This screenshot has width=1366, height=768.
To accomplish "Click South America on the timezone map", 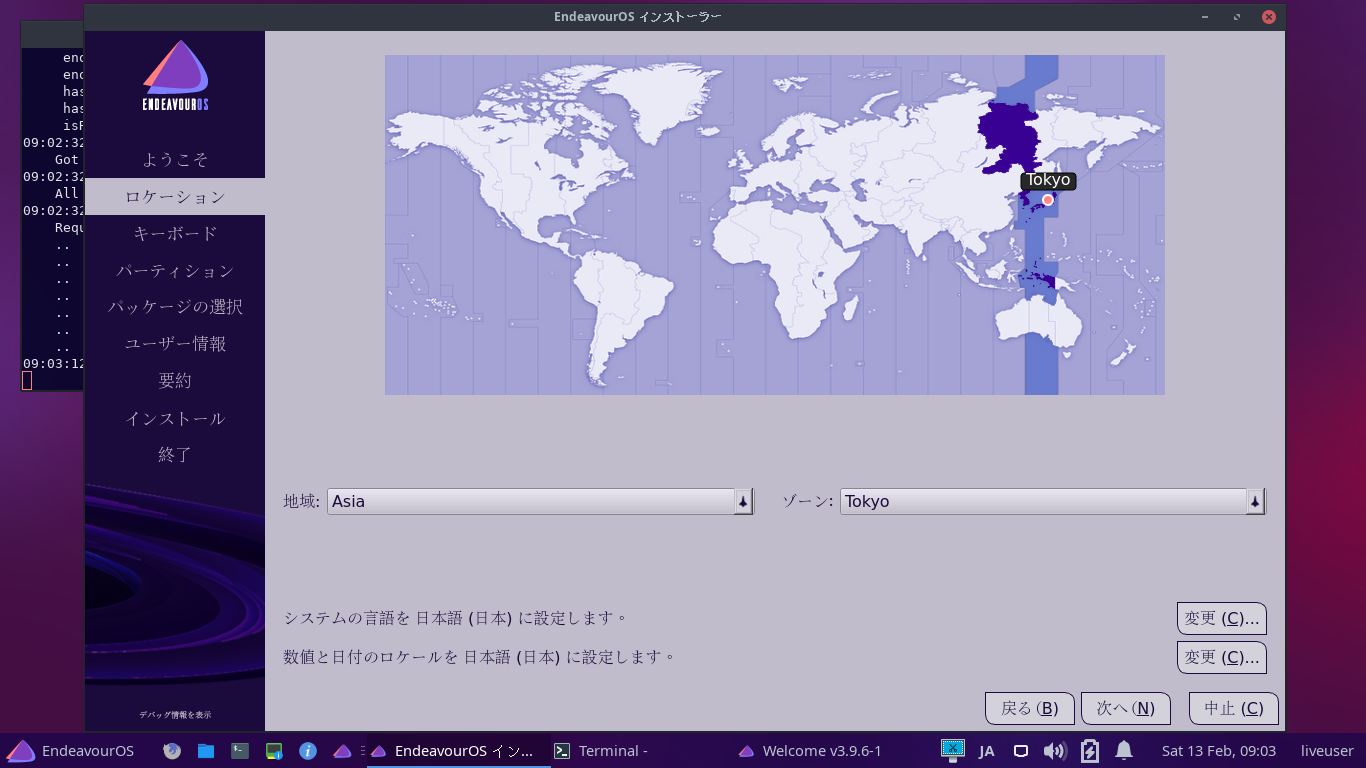I will point(622,310).
